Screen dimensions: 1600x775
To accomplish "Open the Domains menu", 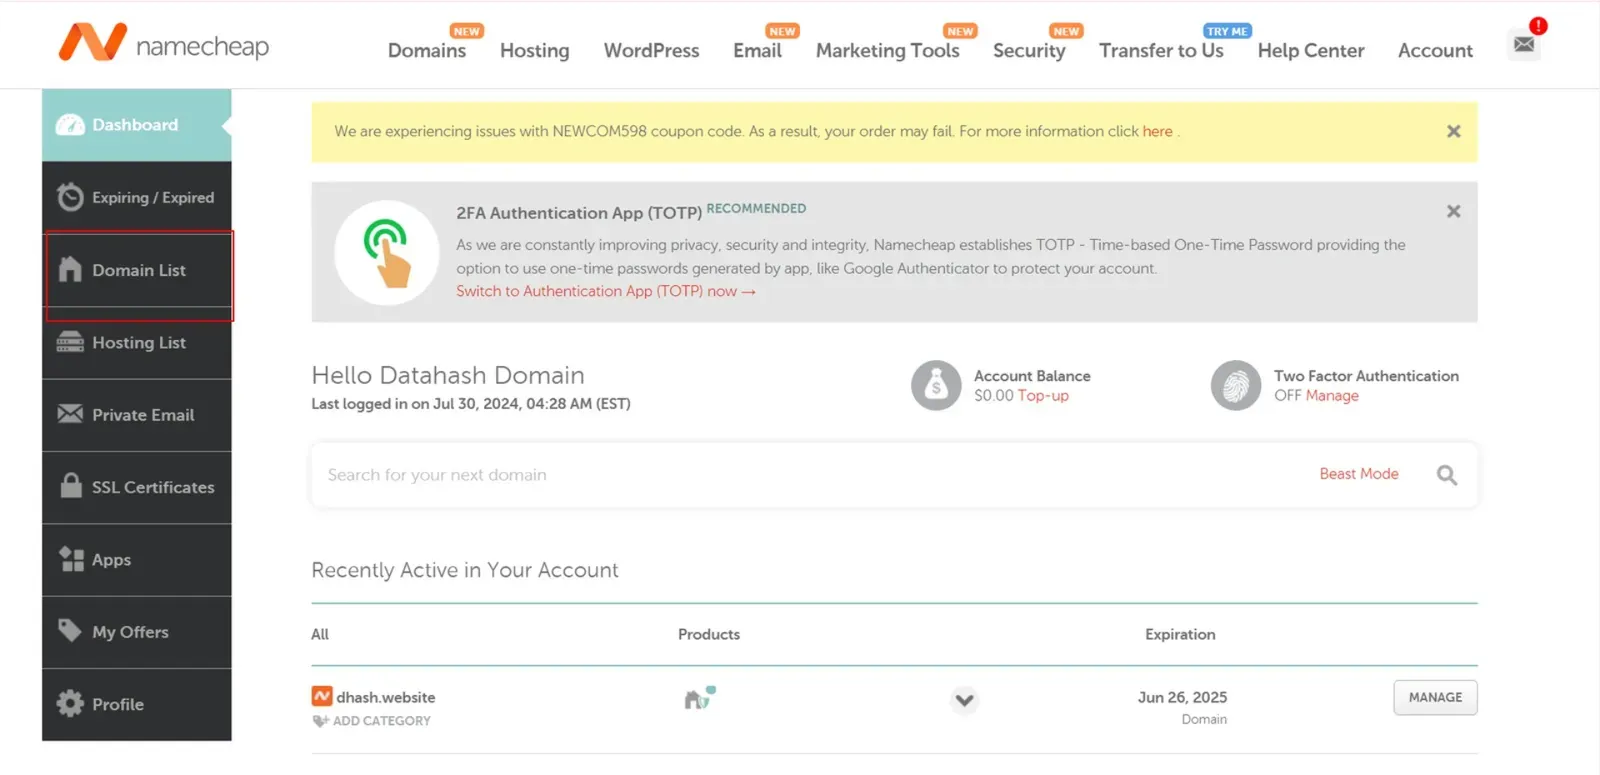I will coord(427,50).
